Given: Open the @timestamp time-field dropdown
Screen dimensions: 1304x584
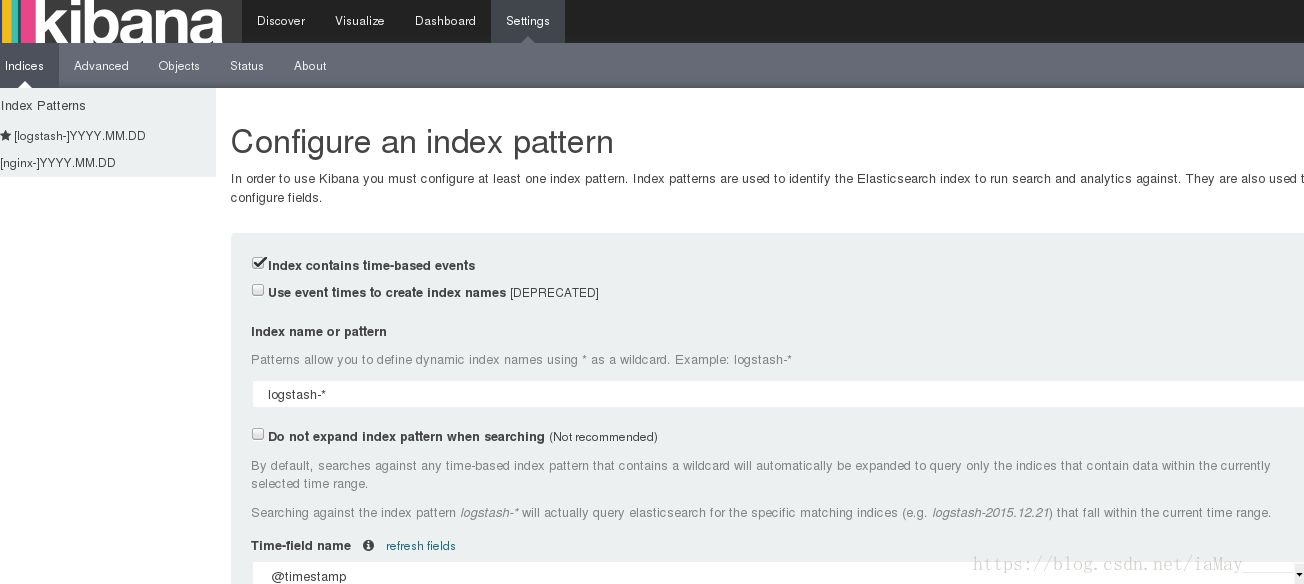Looking at the screenshot, I should [778, 574].
